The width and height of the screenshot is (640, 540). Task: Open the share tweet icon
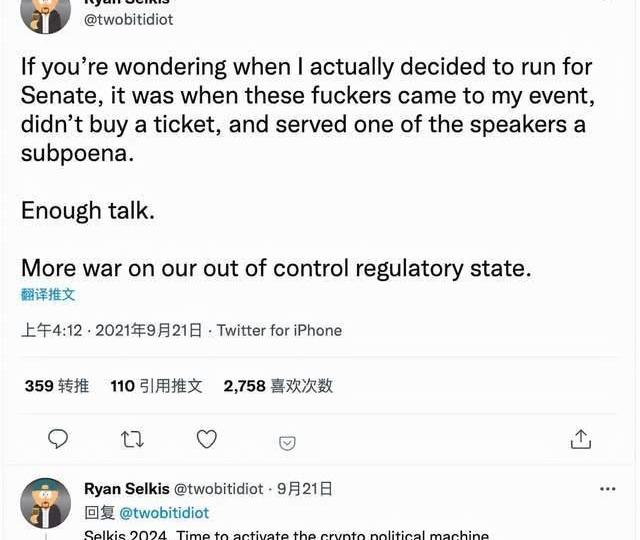coord(581,439)
